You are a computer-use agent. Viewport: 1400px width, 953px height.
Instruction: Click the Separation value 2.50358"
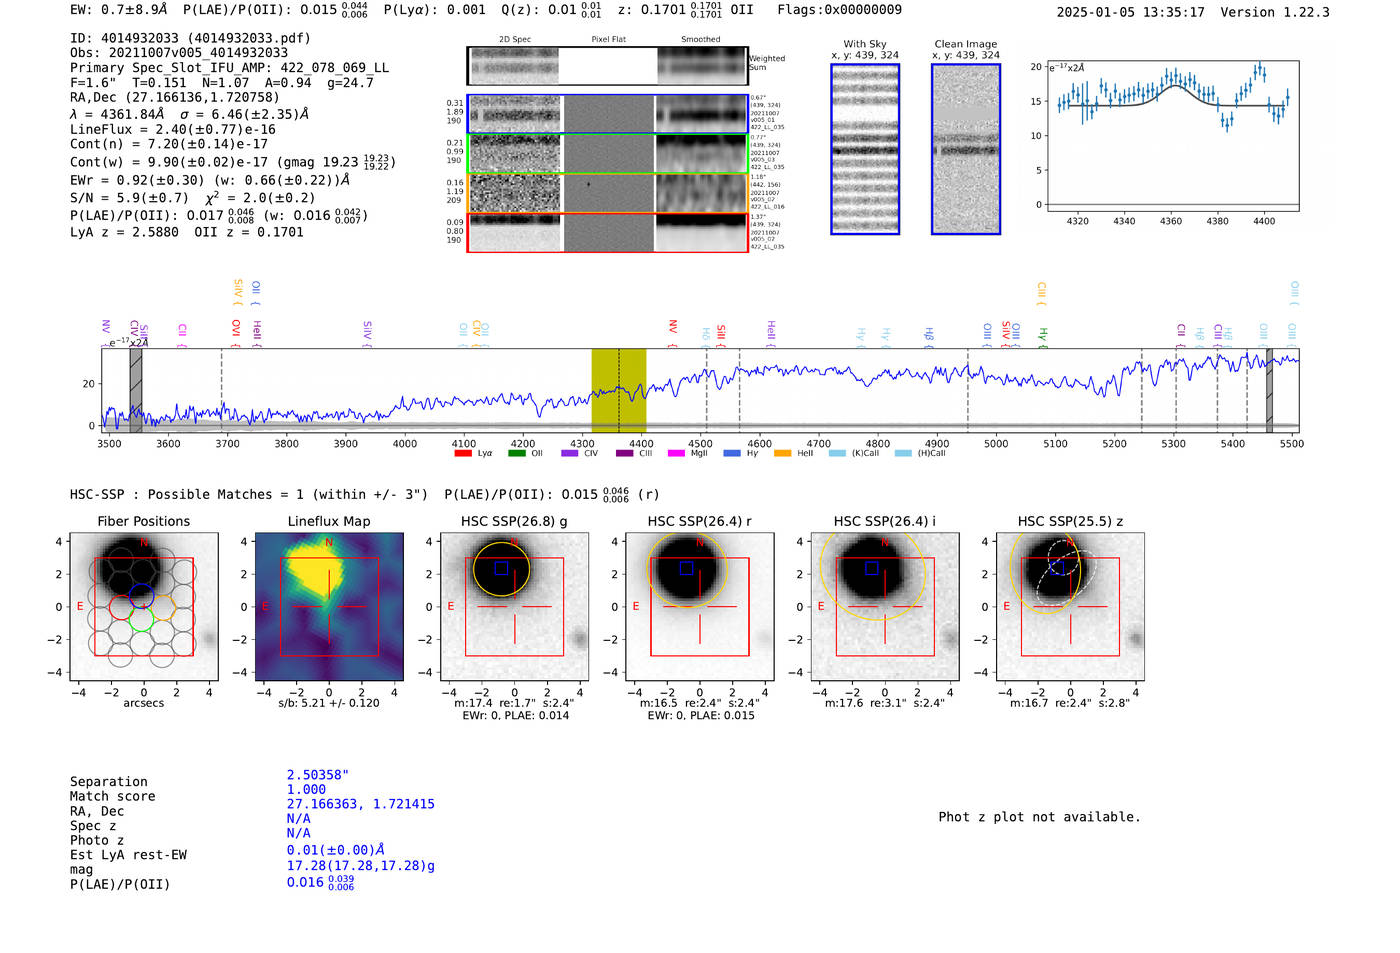[x=318, y=775]
